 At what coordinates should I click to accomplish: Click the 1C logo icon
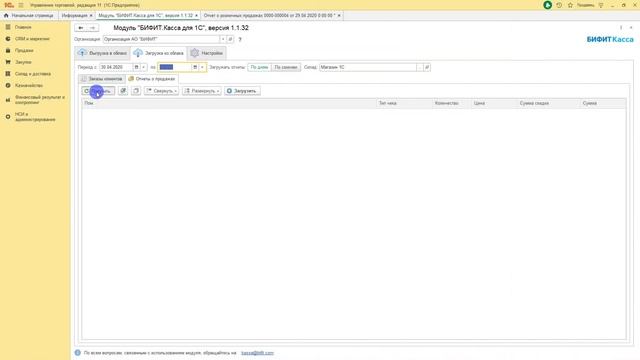9,5
